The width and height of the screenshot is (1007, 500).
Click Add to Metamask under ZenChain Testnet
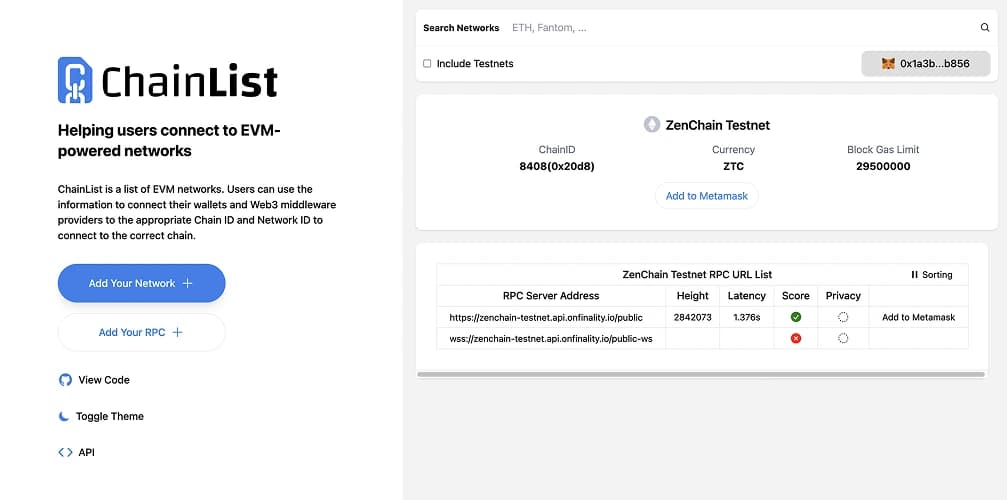pyautogui.click(x=706, y=196)
